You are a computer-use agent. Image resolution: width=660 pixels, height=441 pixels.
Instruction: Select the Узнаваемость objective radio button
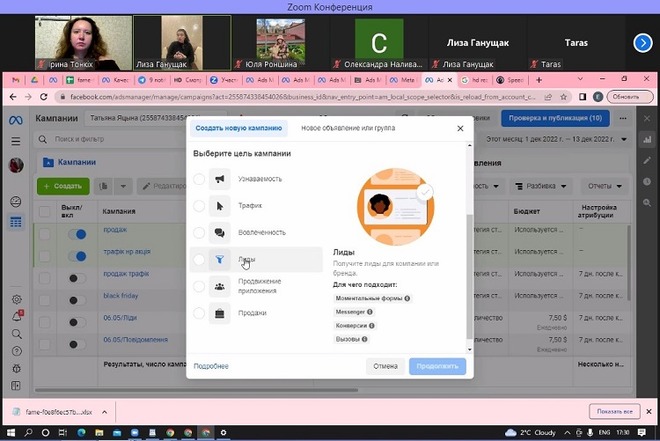click(x=200, y=179)
